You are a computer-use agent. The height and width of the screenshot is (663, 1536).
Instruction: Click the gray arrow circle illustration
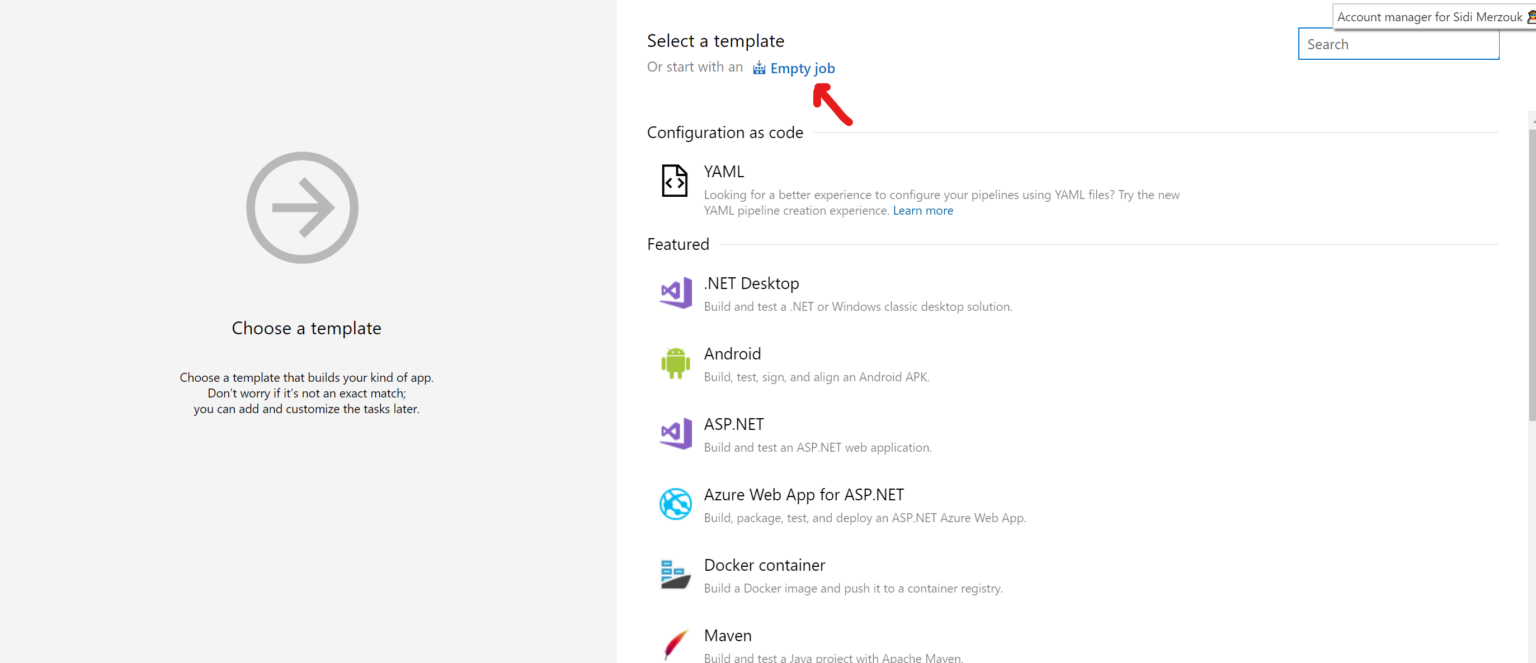(302, 207)
